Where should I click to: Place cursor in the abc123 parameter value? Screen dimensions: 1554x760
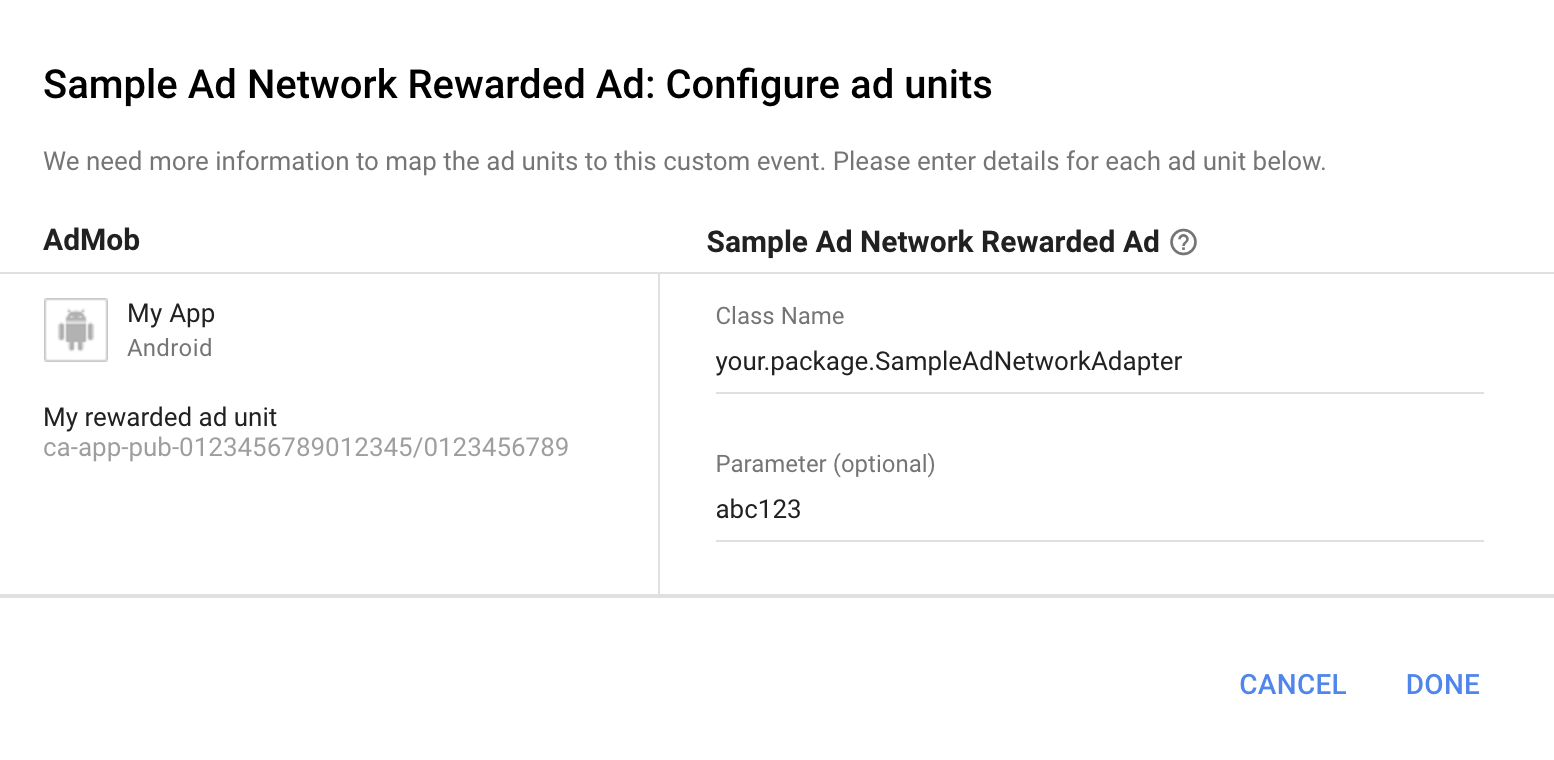758,509
